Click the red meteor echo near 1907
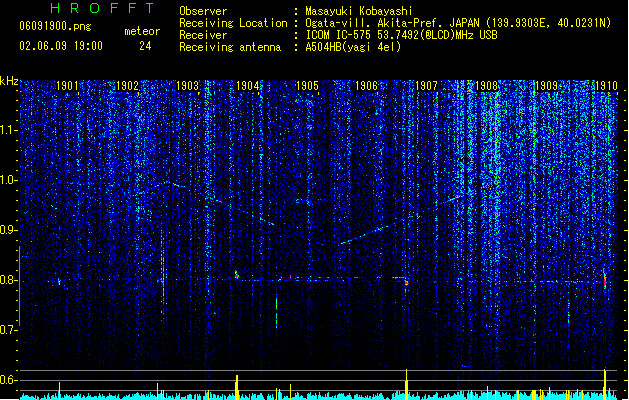Viewport: 629px width, 400px height. coord(406,282)
